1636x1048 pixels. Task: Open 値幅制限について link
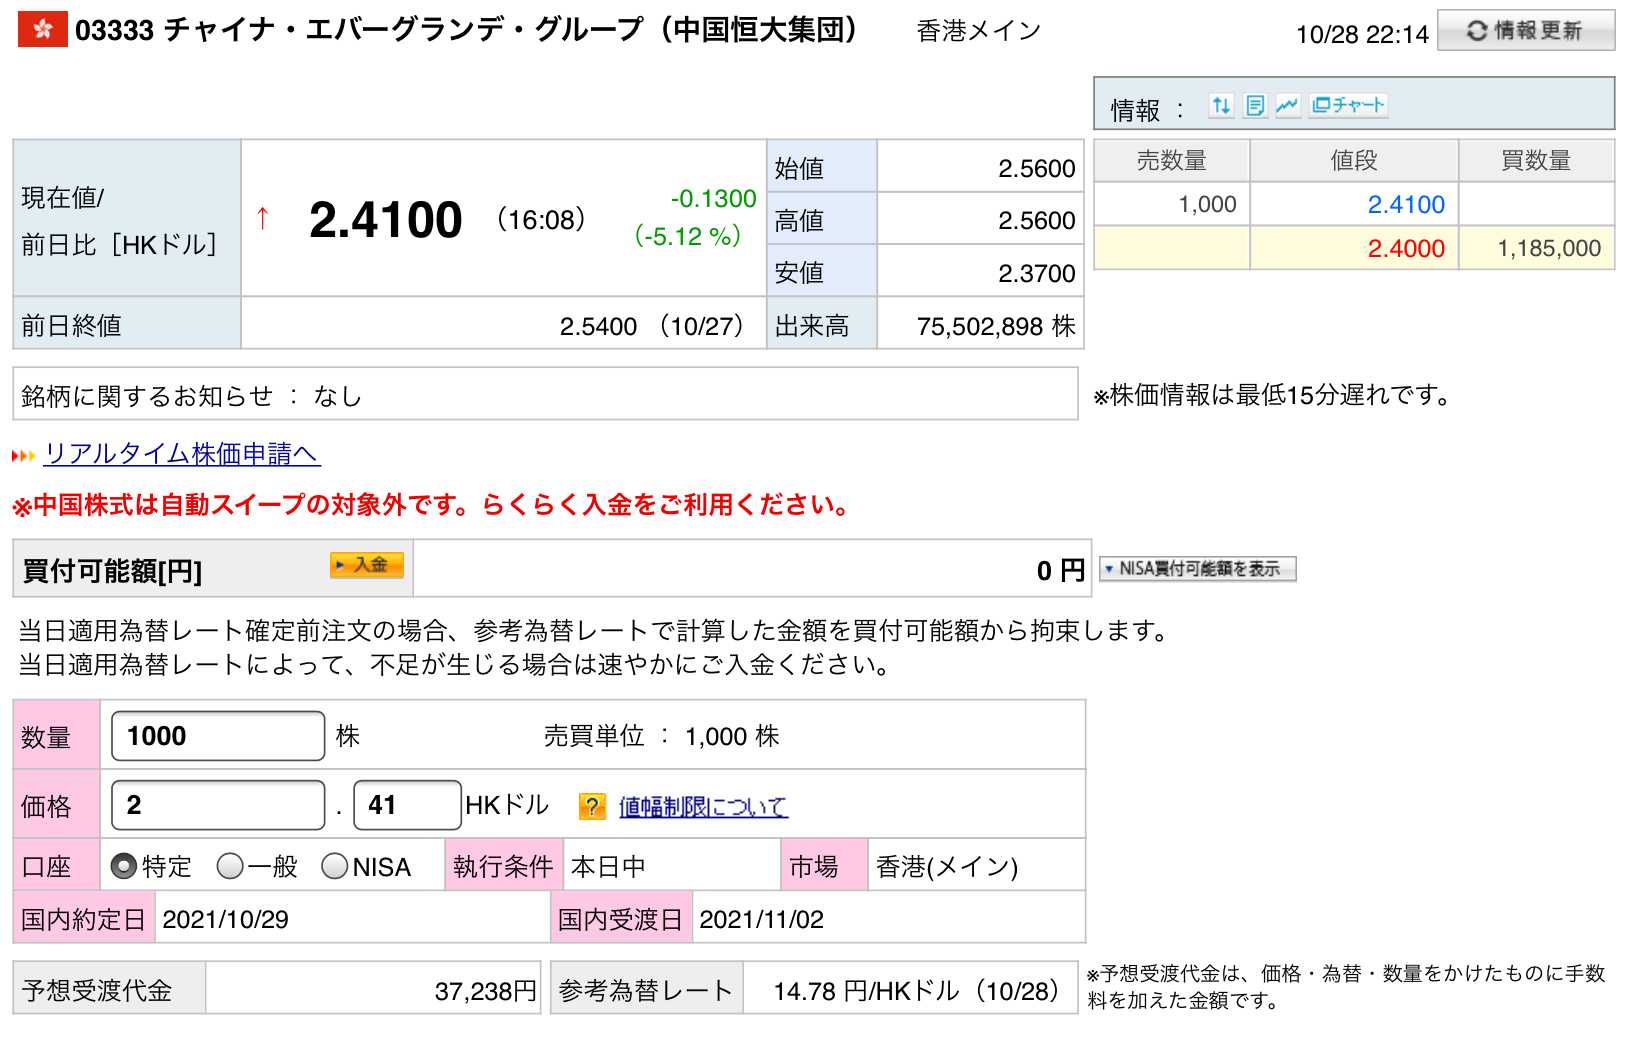click(703, 806)
